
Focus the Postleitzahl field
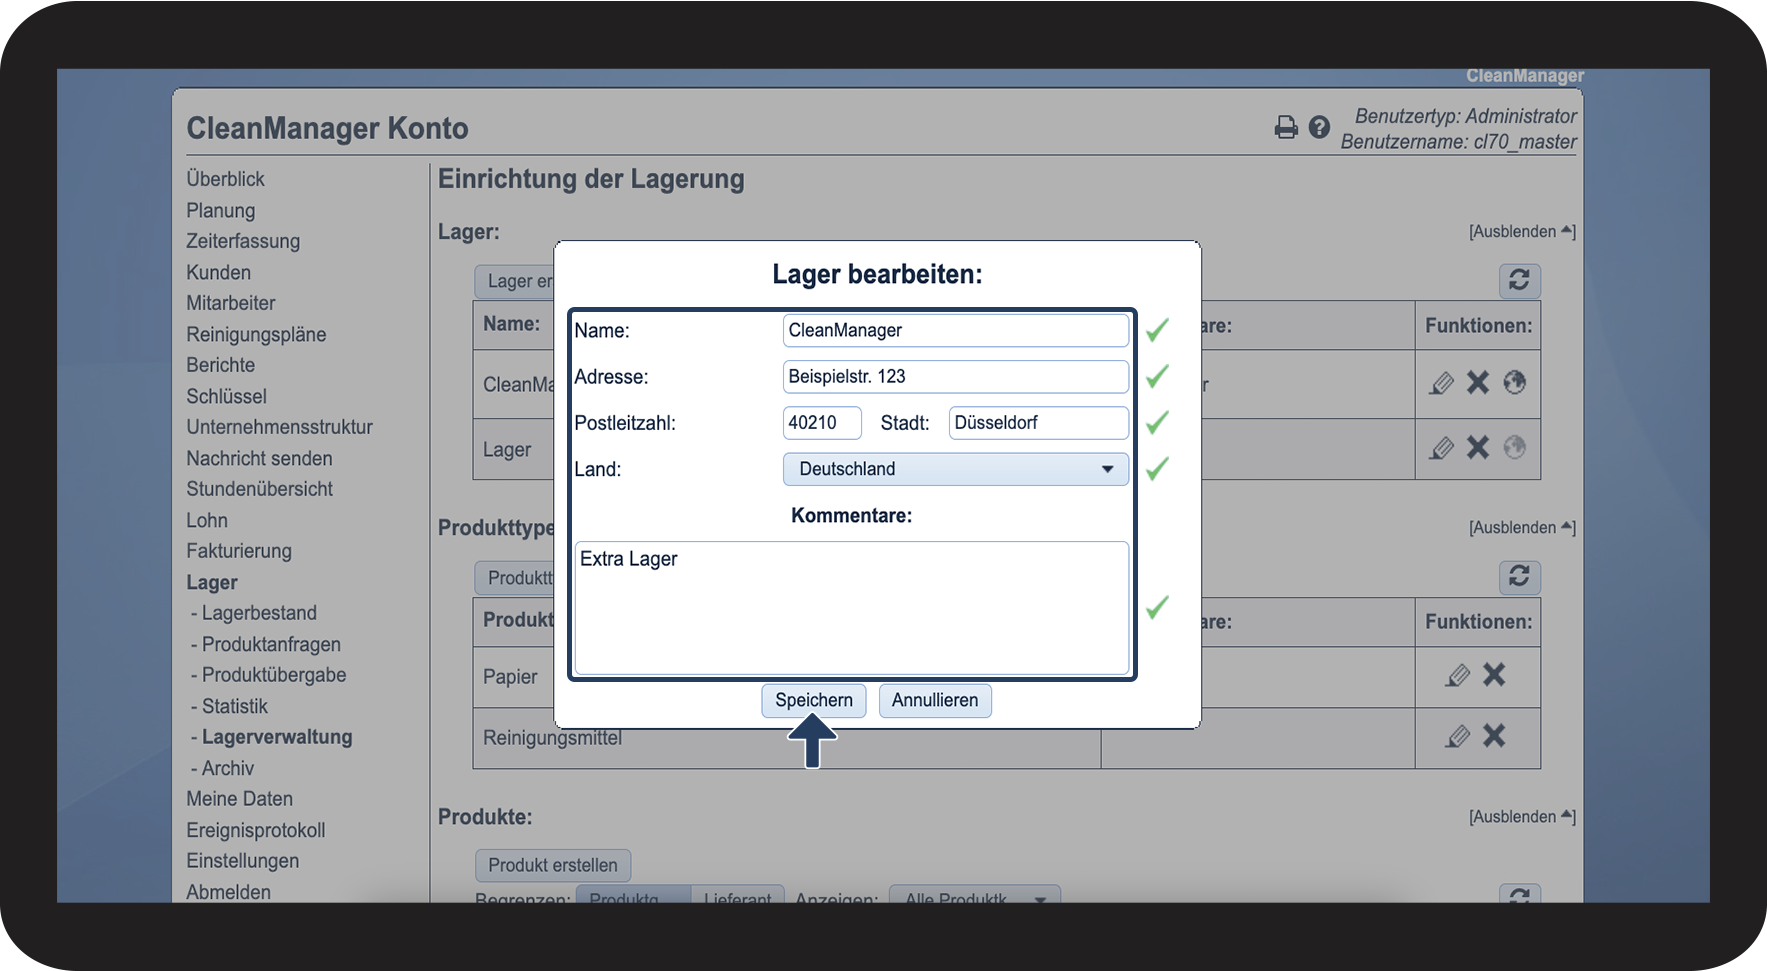click(822, 423)
